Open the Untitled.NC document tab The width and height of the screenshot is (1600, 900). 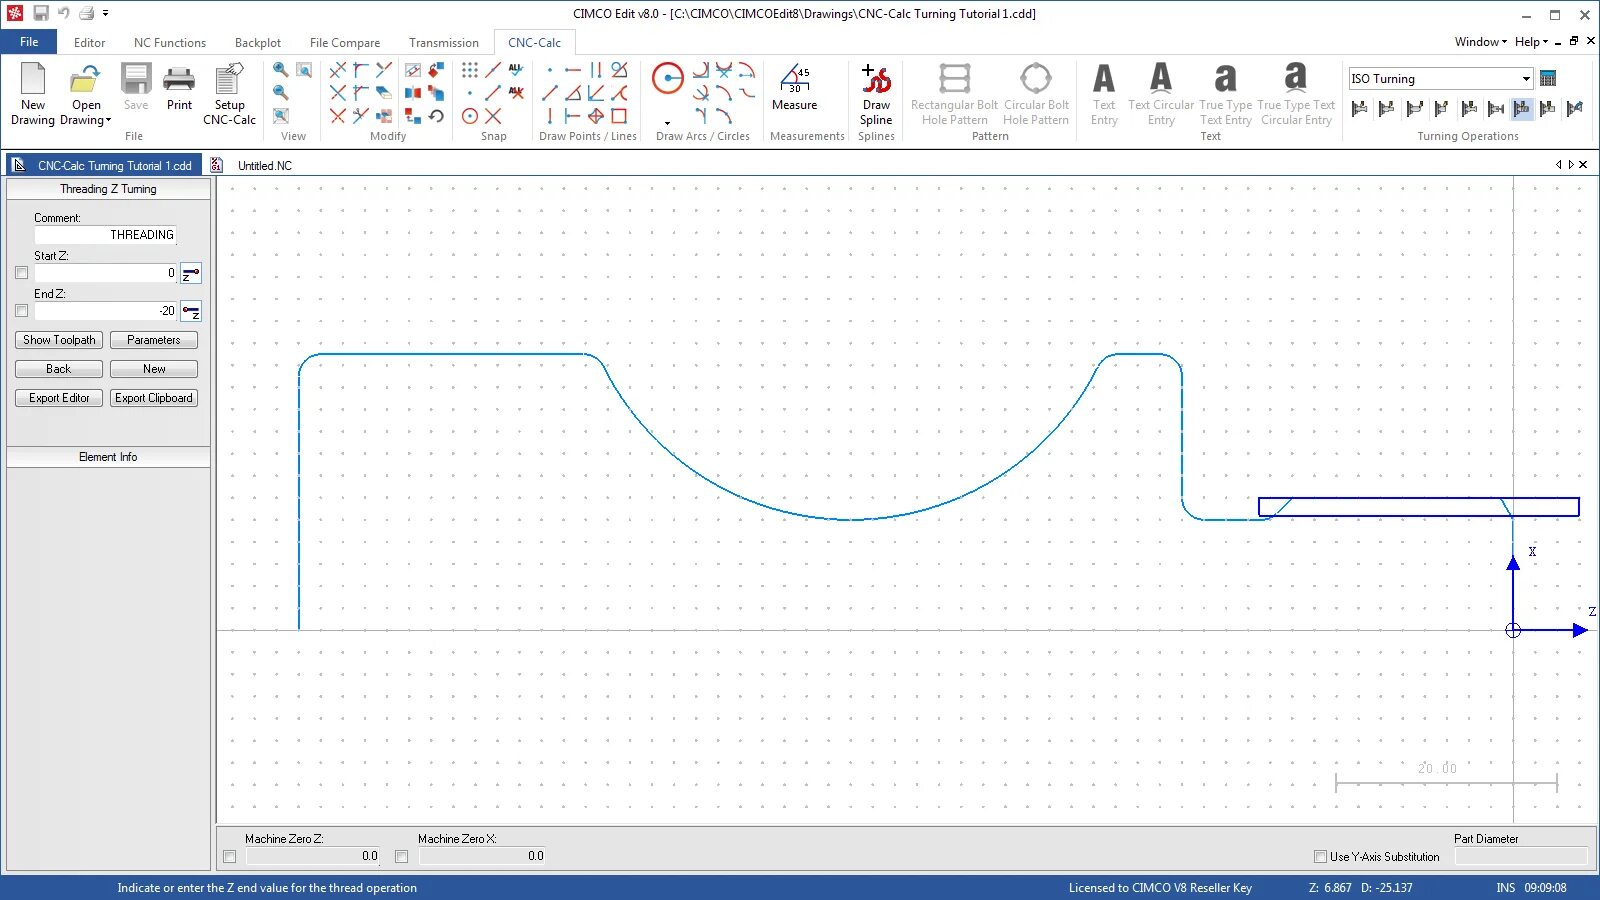pyautogui.click(x=264, y=166)
